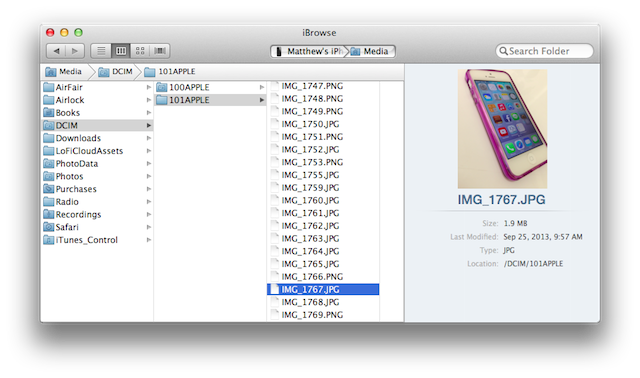Click the Photos folder icon
Viewport: 640px width, 378px height.
tap(49, 176)
